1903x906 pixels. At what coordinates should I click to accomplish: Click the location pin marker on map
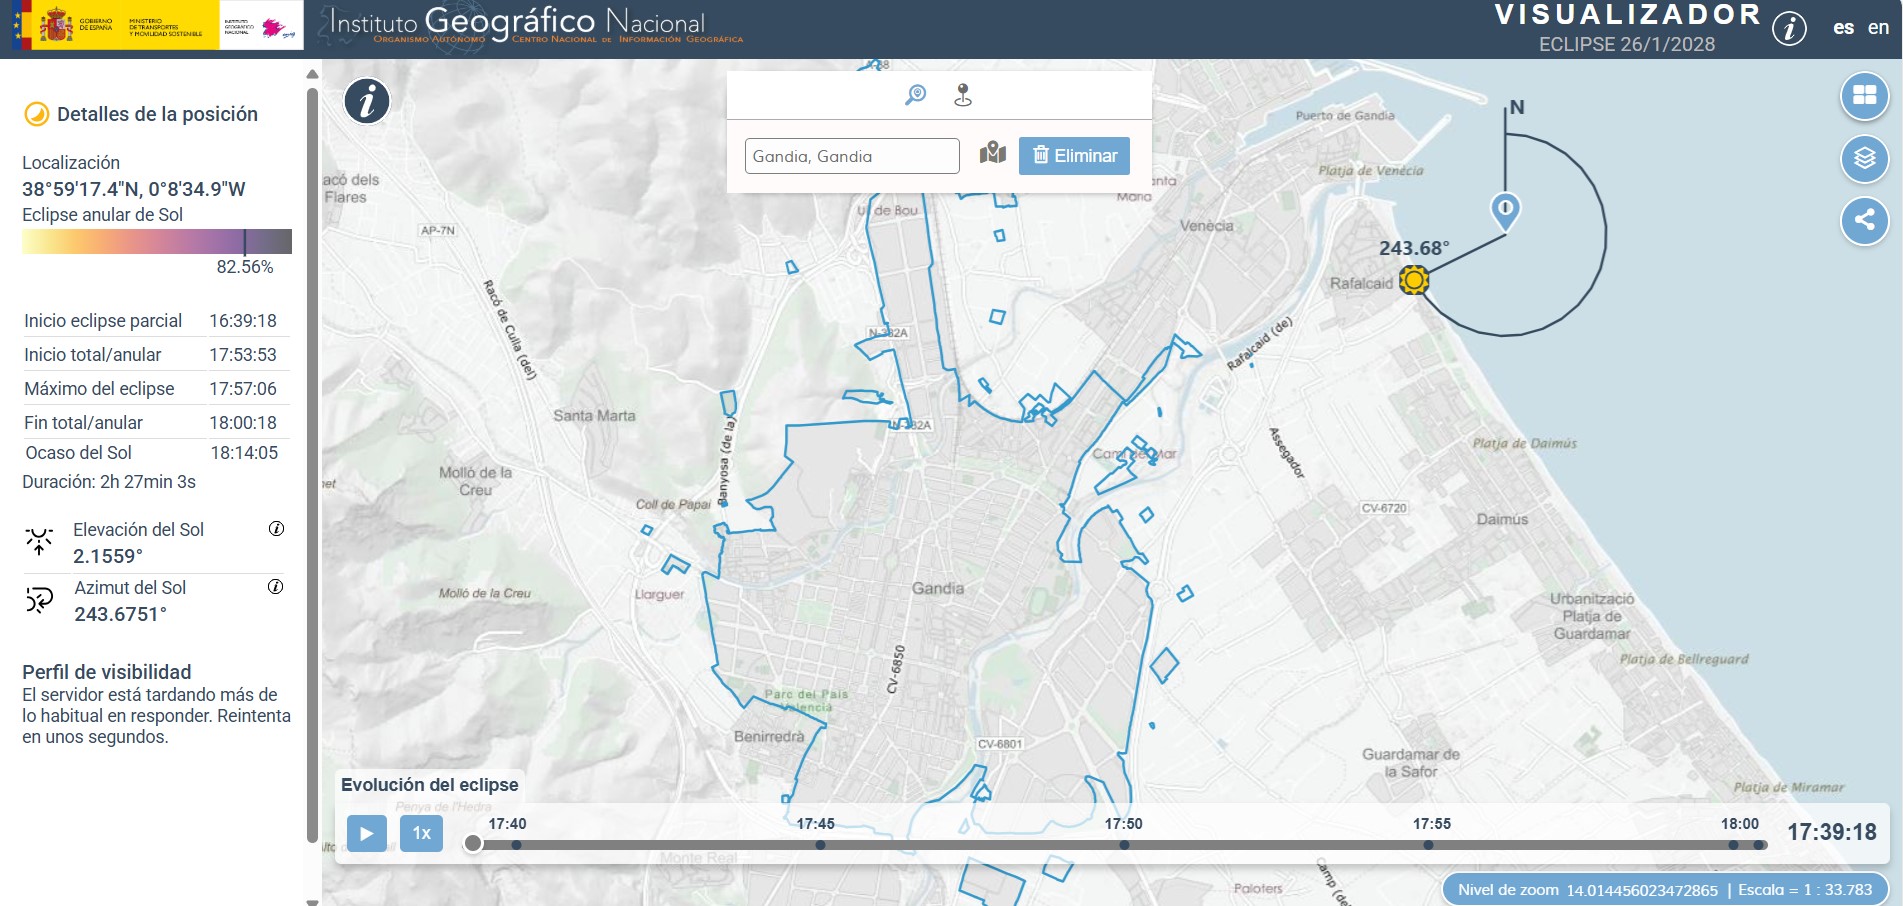click(x=1505, y=211)
